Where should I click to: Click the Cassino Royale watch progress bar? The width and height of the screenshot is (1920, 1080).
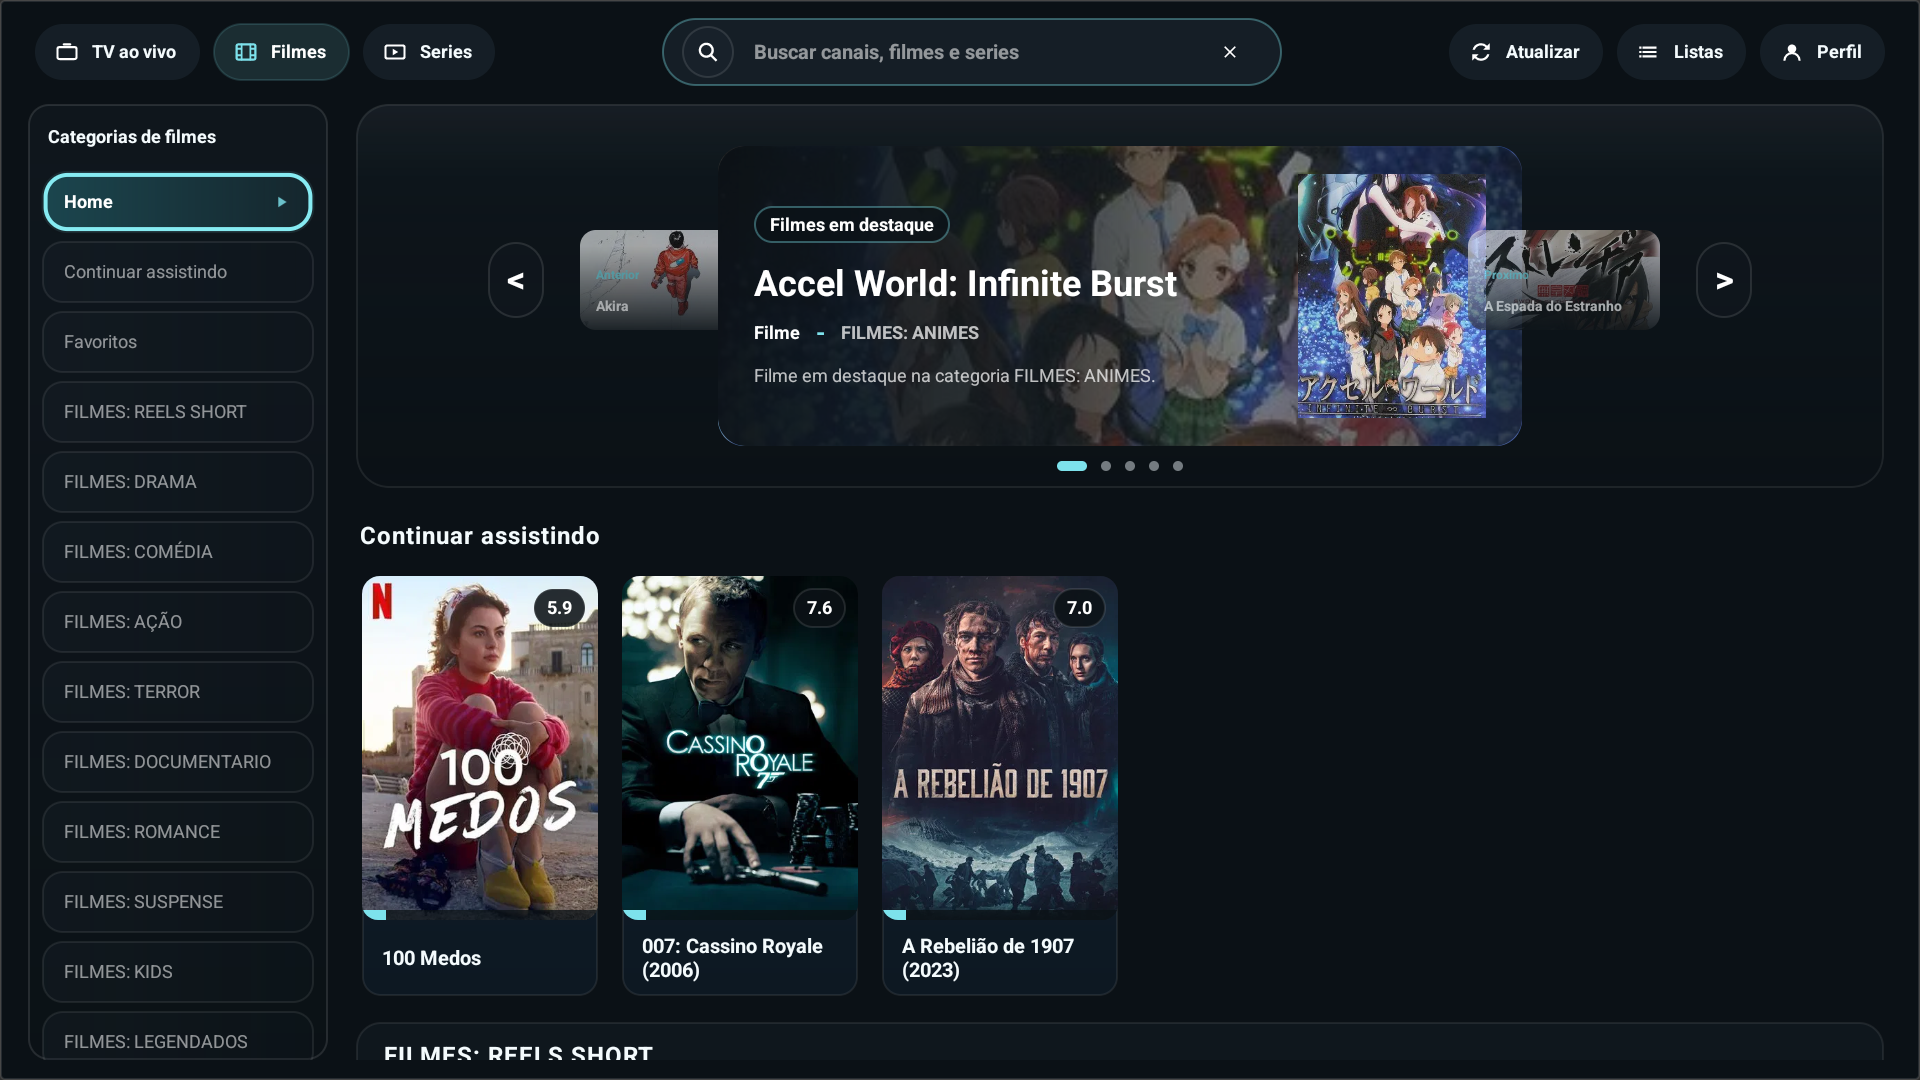click(740, 915)
